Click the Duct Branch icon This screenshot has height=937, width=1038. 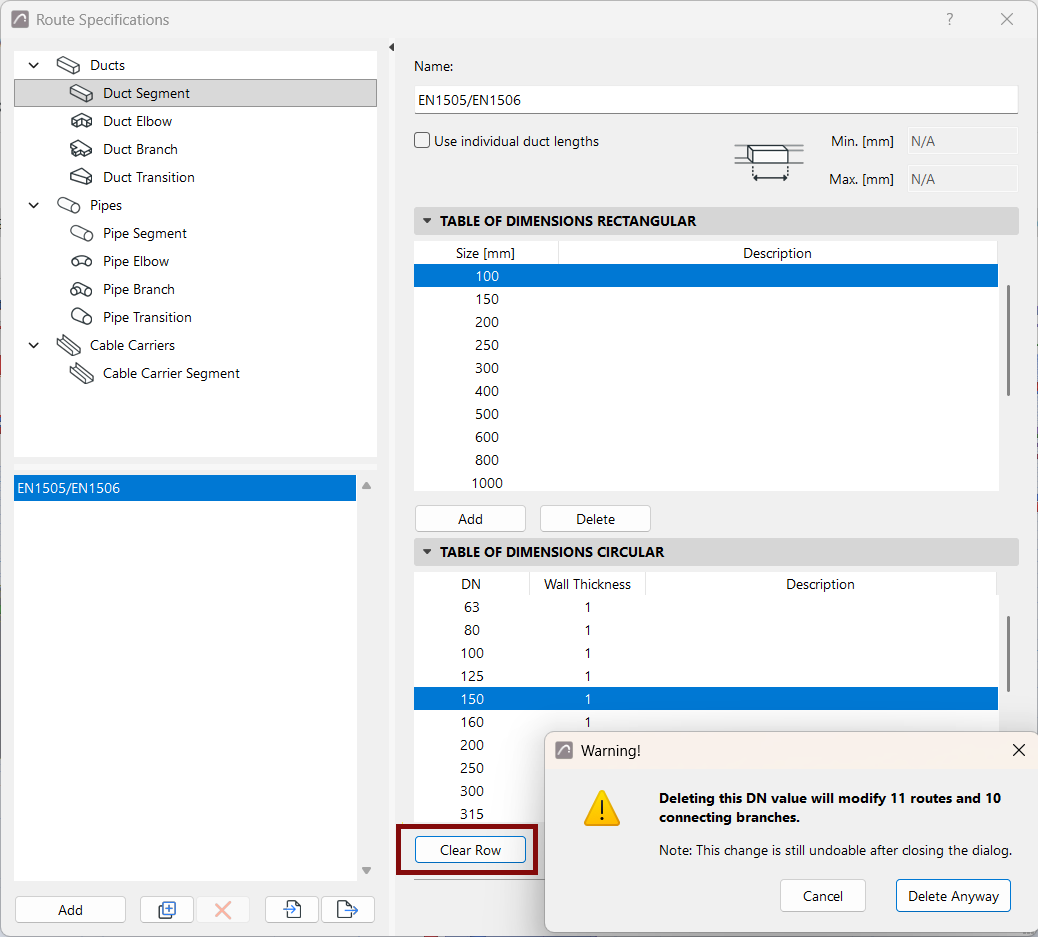click(81, 149)
